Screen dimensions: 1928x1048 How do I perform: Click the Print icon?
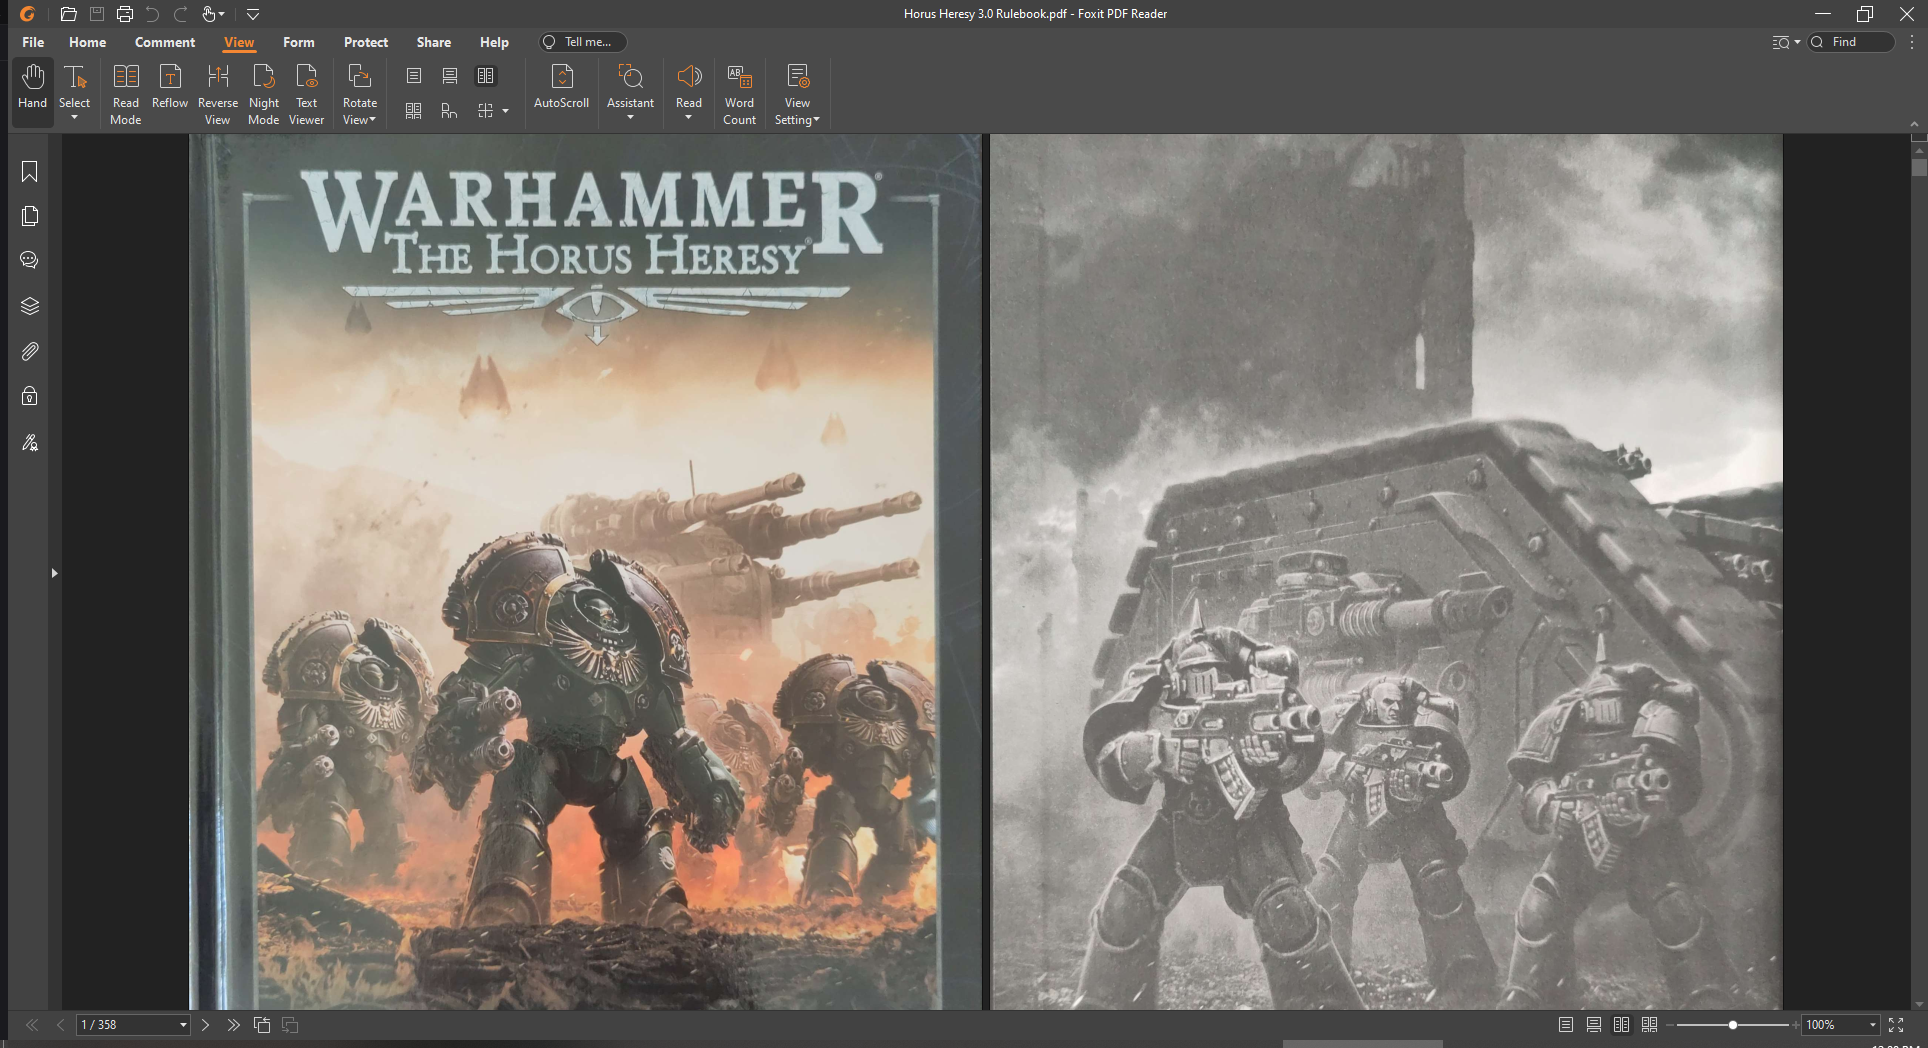(x=125, y=14)
